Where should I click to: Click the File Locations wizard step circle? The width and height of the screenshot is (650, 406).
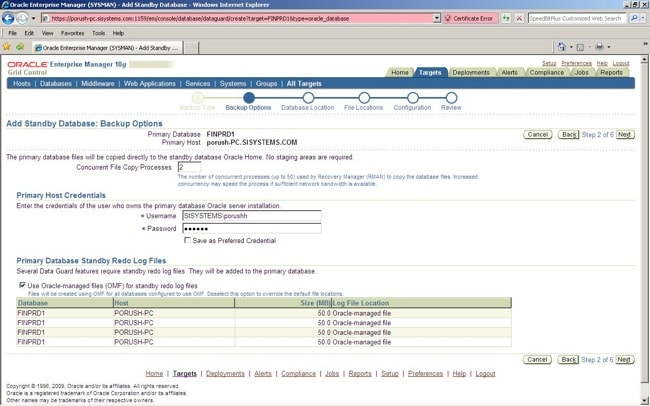point(364,98)
